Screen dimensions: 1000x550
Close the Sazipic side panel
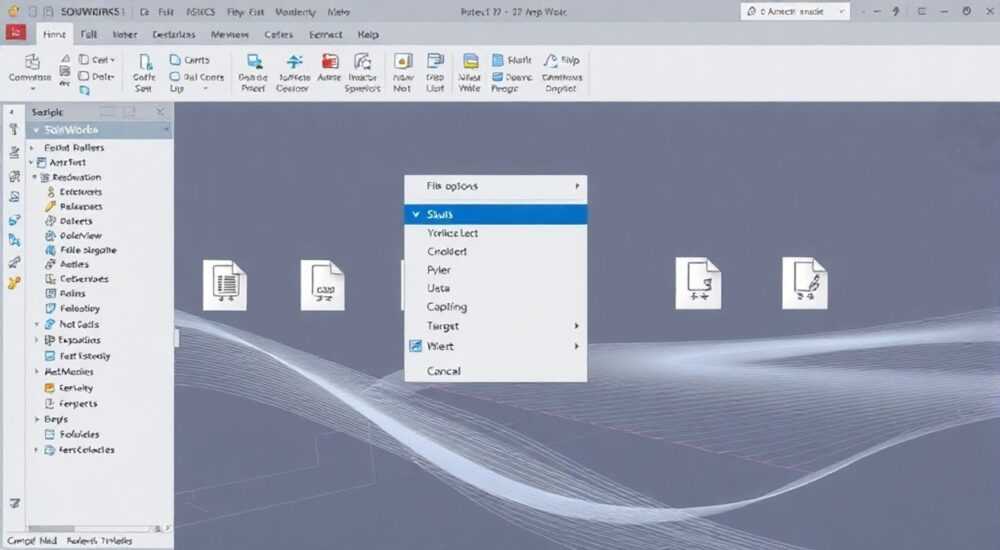point(160,112)
